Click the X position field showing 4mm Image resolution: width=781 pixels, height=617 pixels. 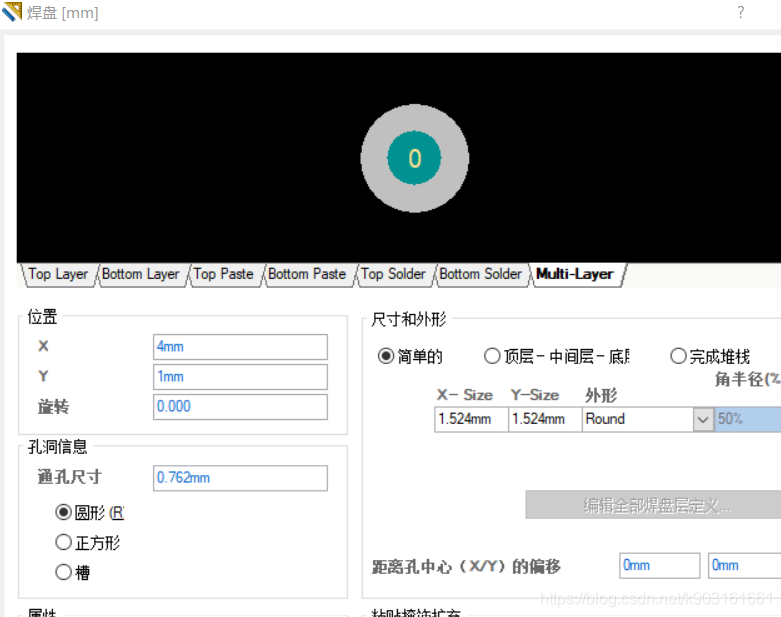(x=240, y=347)
